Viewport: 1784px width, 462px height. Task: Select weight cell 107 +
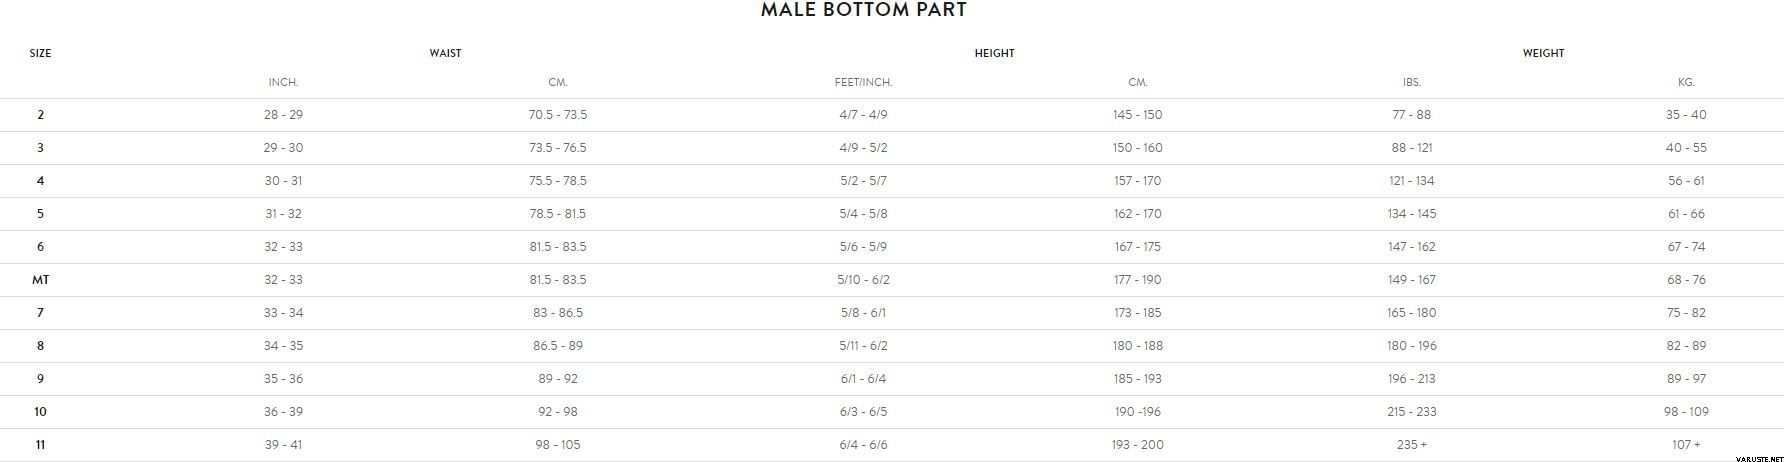pyautogui.click(x=1686, y=445)
